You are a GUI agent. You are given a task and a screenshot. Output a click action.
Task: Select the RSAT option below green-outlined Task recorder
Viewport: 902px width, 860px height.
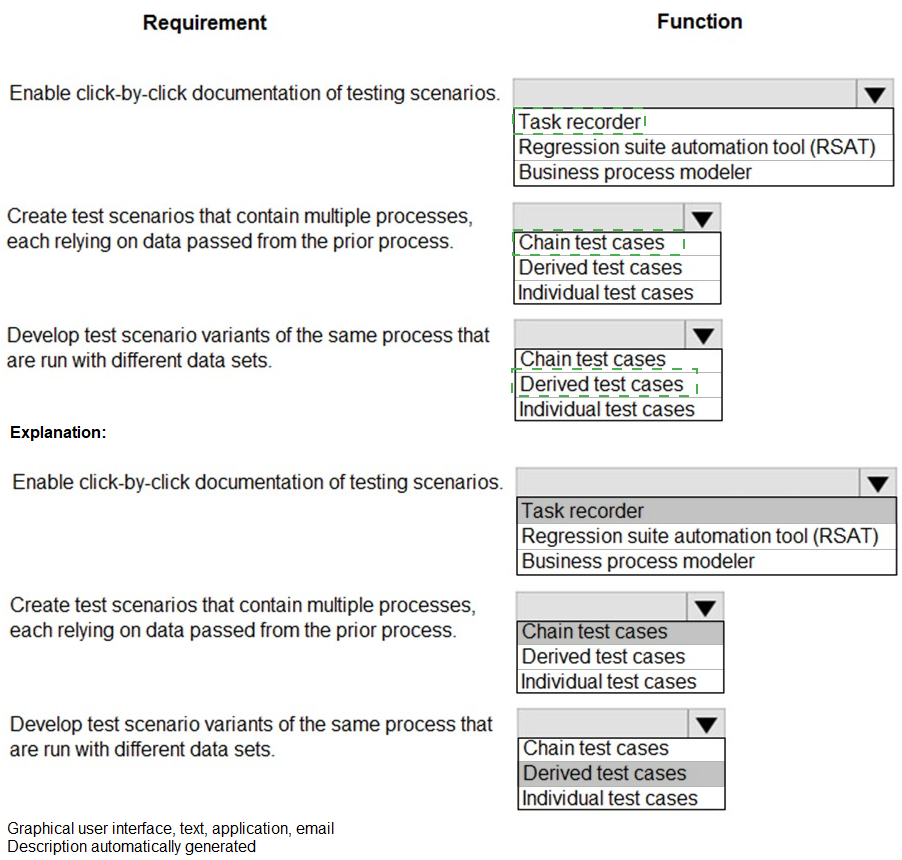click(x=697, y=147)
